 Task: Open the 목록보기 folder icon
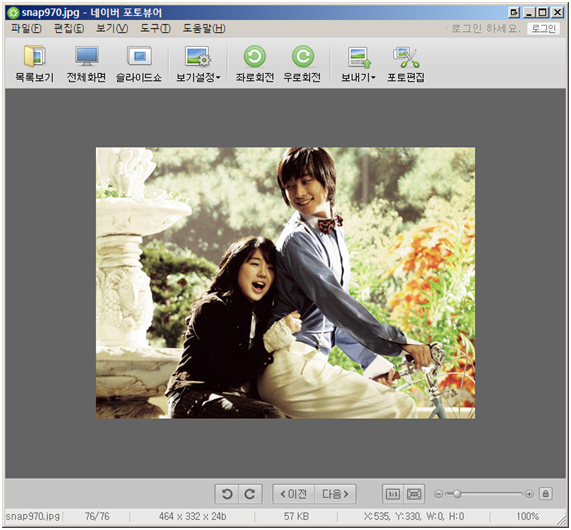click(x=34, y=64)
